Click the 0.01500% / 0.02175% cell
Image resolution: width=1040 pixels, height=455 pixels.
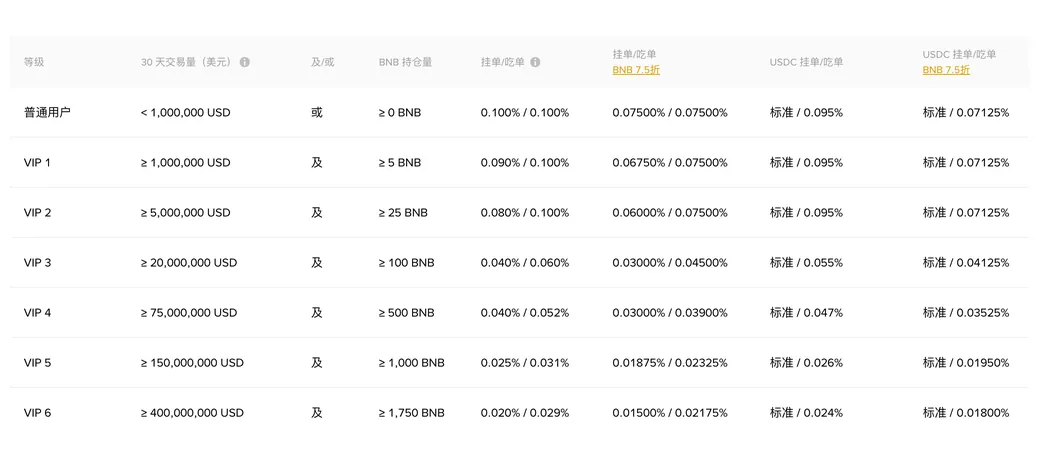pos(670,413)
